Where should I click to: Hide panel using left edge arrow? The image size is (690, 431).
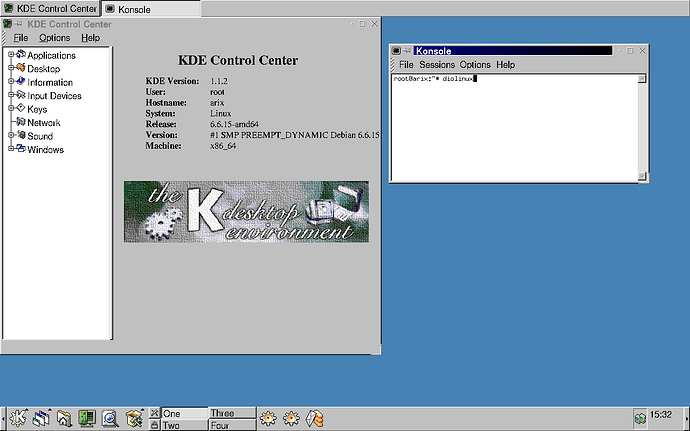pyautogui.click(x=3, y=418)
